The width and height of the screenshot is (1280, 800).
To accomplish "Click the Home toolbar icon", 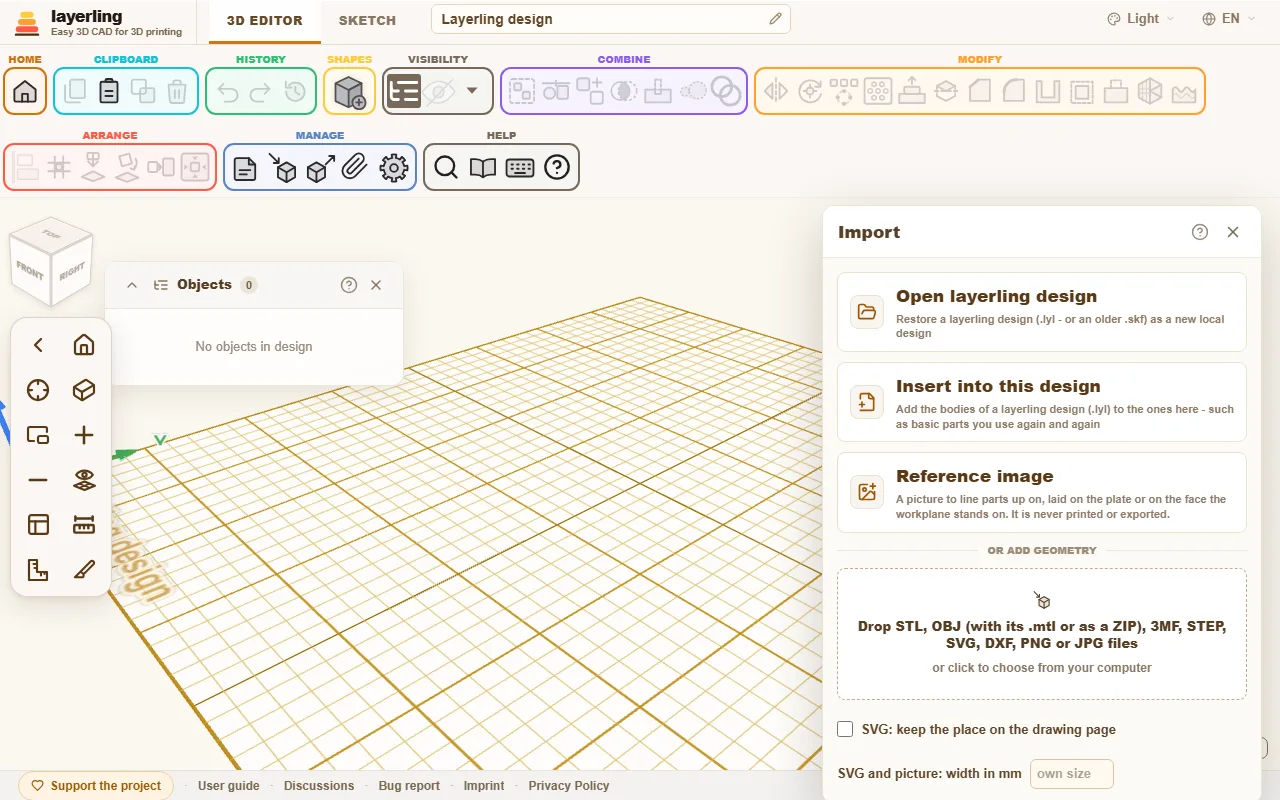I will pyautogui.click(x=25, y=91).
